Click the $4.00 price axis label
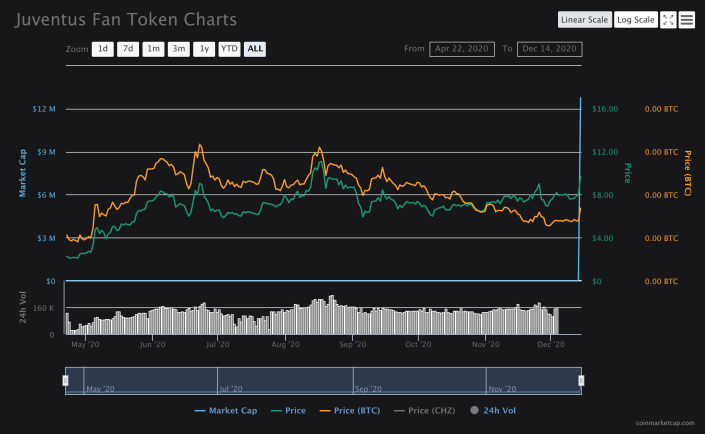Image resolution: width=705 pixels, height=434 pixels. coord(602,238)
